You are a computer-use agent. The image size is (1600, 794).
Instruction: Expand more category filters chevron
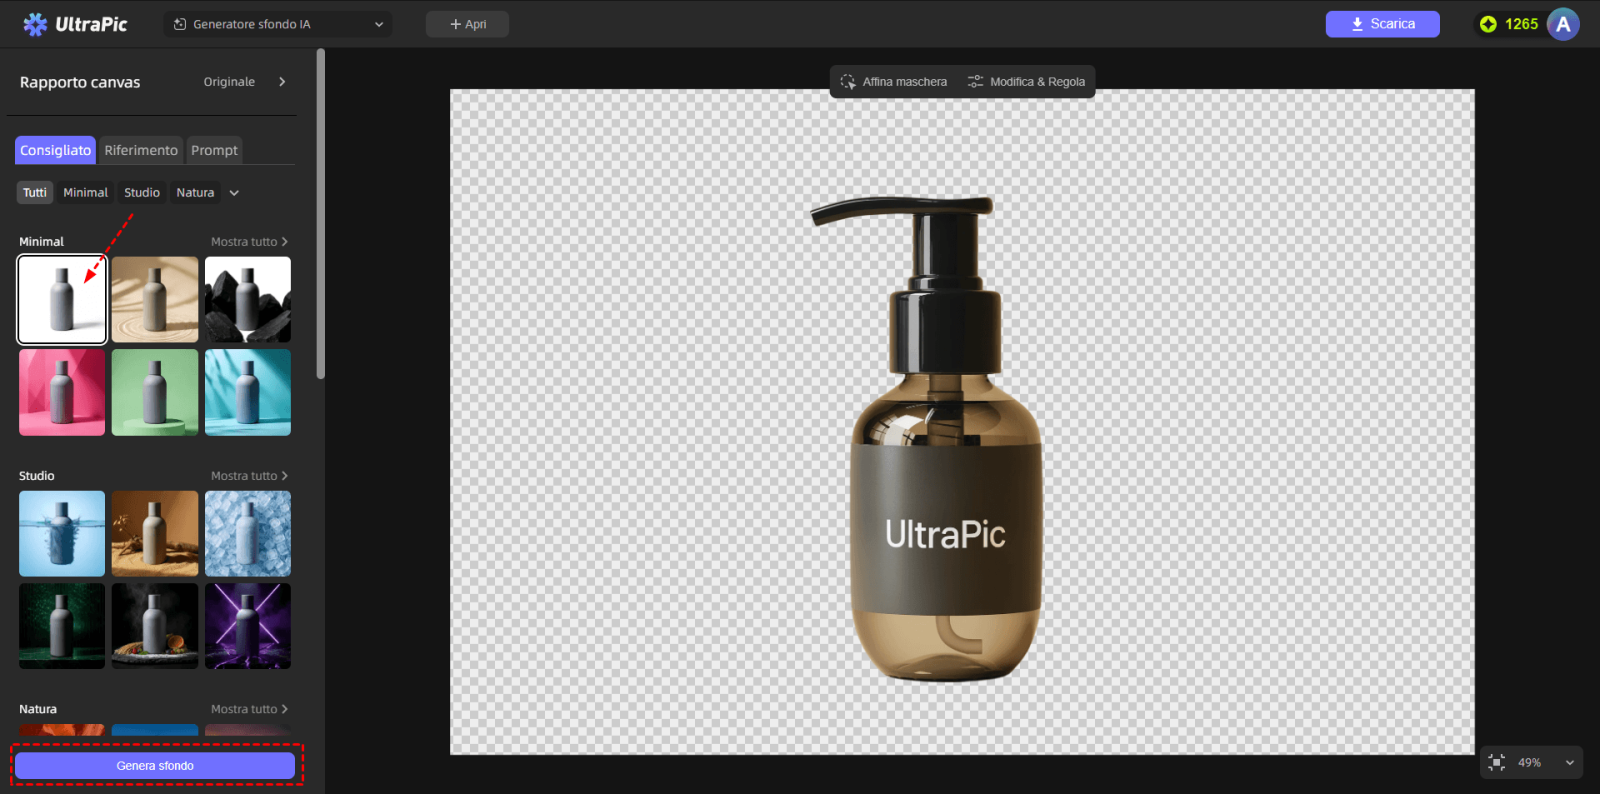click(x=234, y=193)
